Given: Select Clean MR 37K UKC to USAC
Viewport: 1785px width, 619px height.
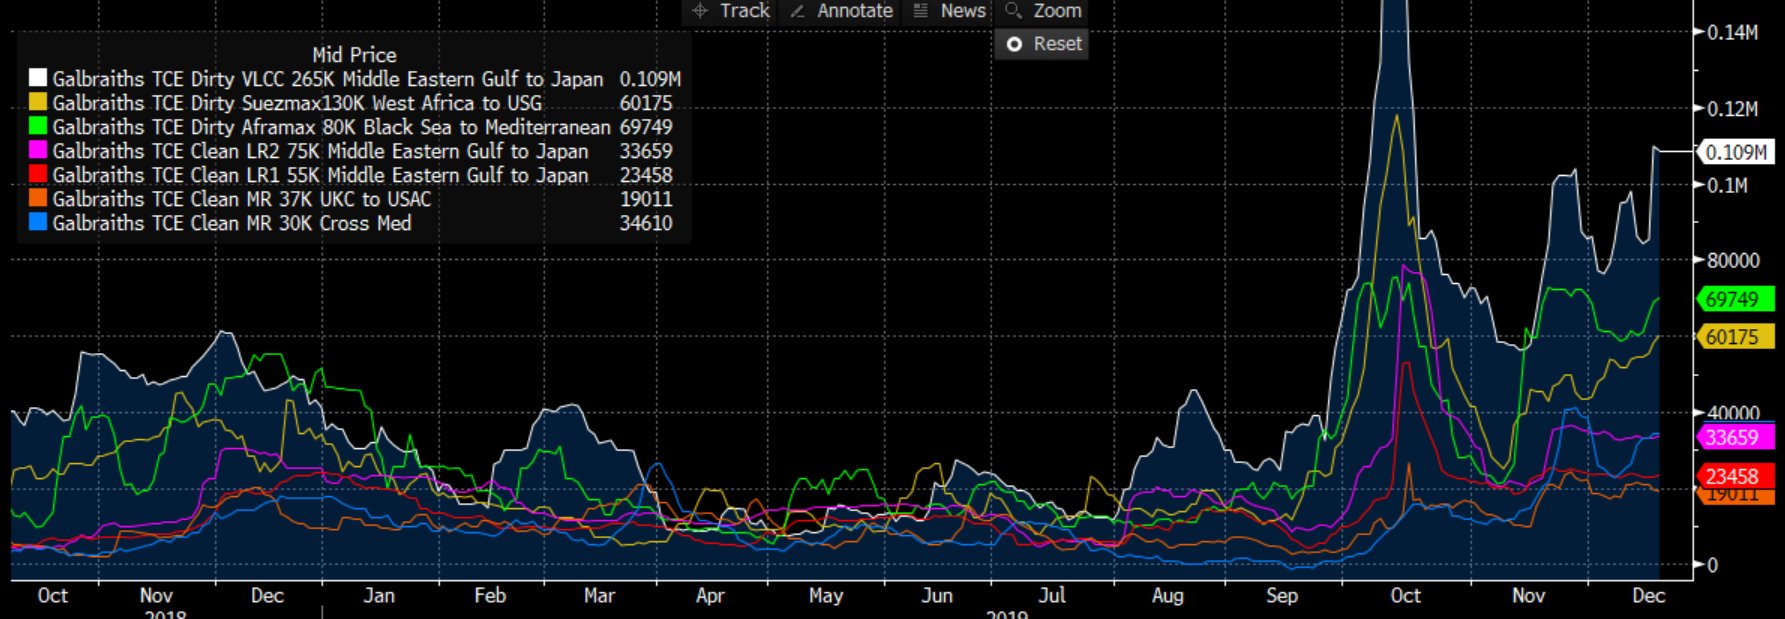Looking at the screenshot, I should pos(242,199).
